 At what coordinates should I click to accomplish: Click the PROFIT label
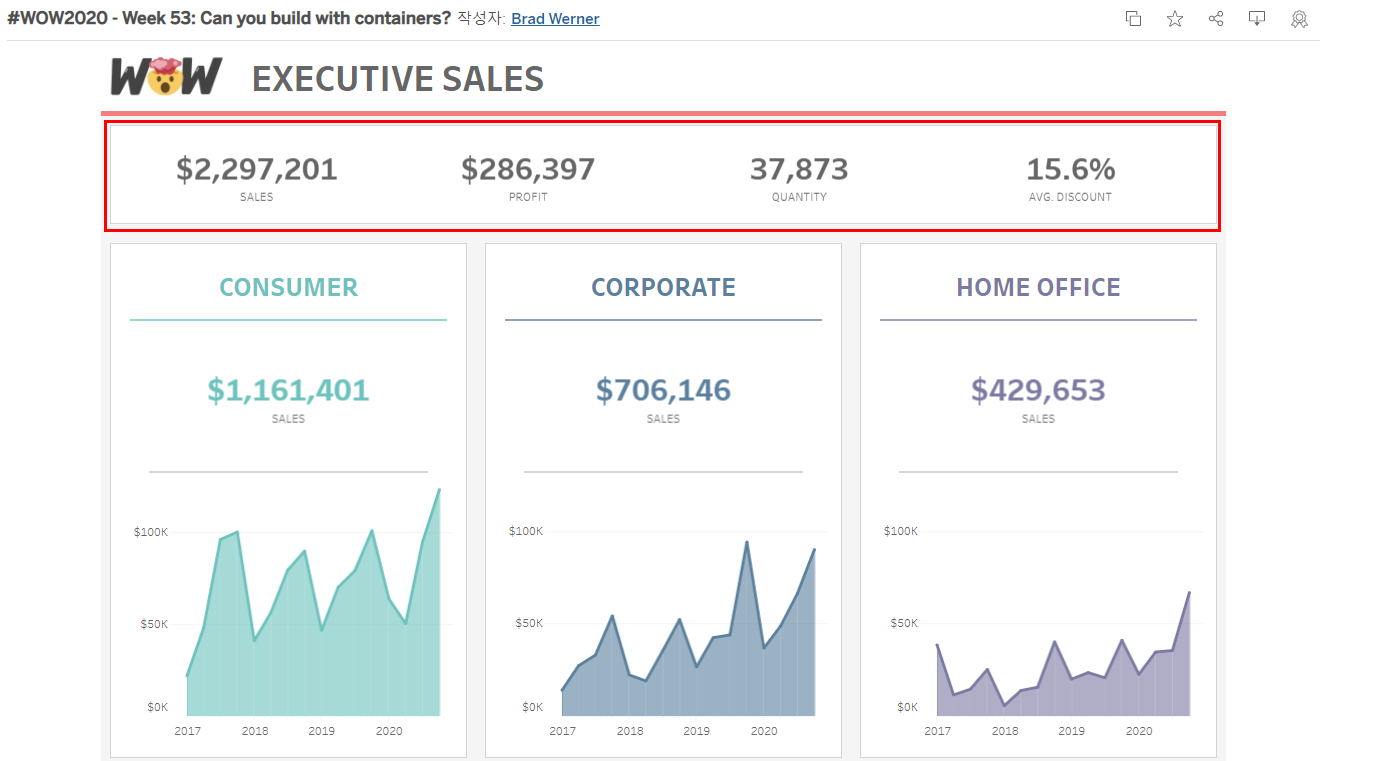click(x=528, y=197)
